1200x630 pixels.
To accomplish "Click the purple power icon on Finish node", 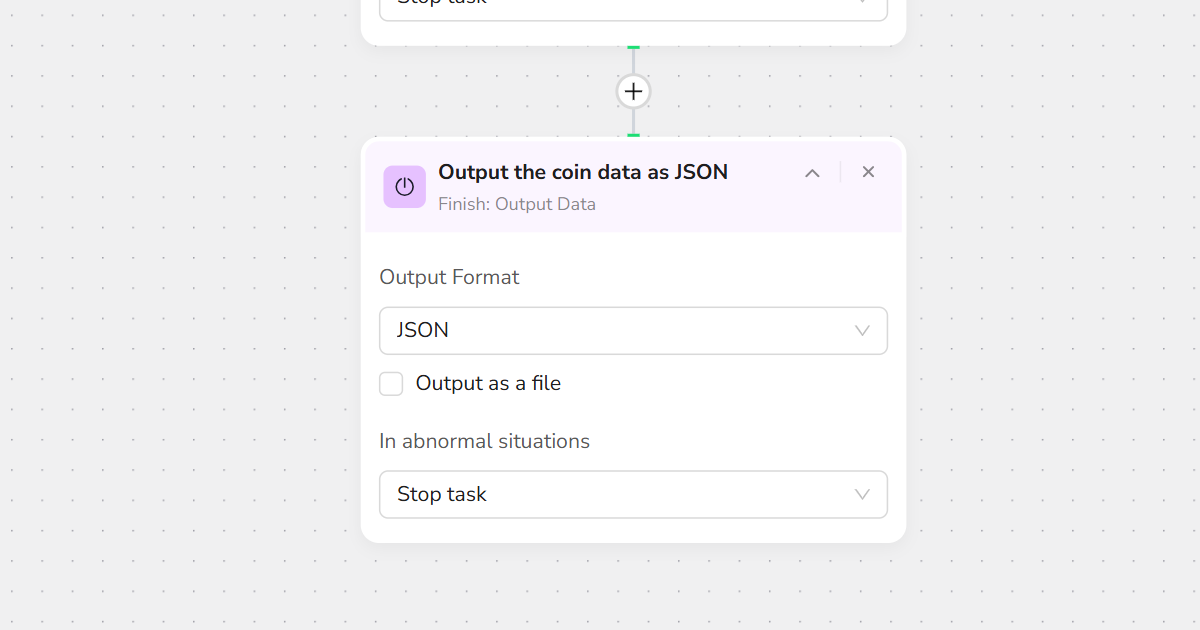I will 405,187.
